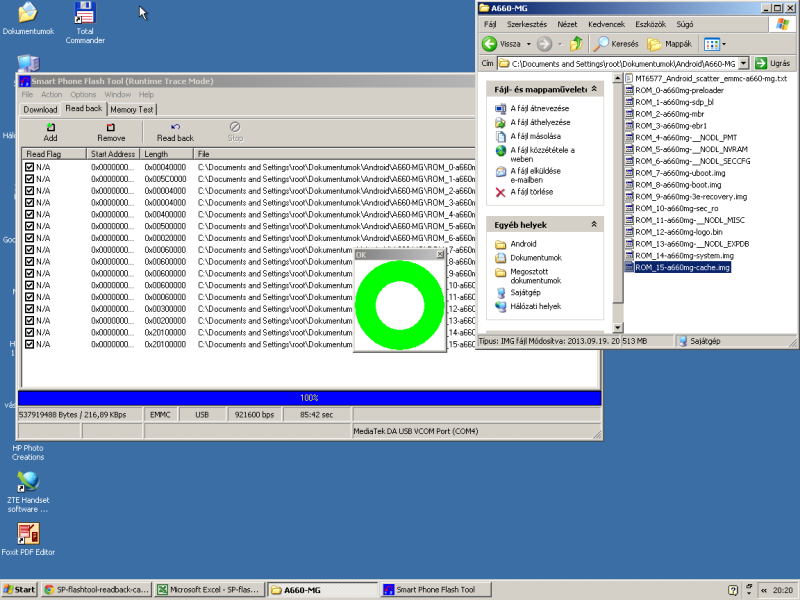800x600 pixels.
Task: Click the Add icon in Flash Tool toolbar
Action: (50, 127)
